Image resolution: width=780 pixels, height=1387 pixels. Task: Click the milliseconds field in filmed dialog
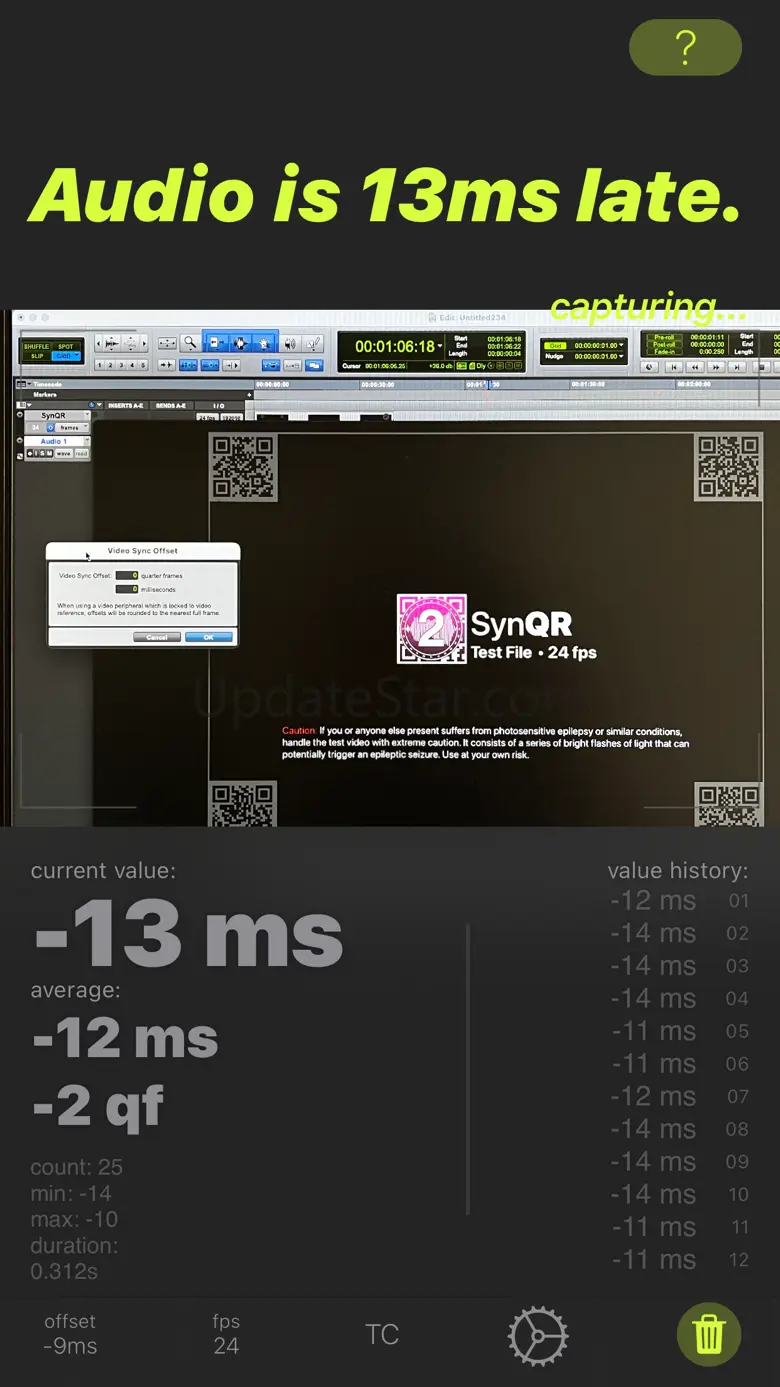pos(127,589)
